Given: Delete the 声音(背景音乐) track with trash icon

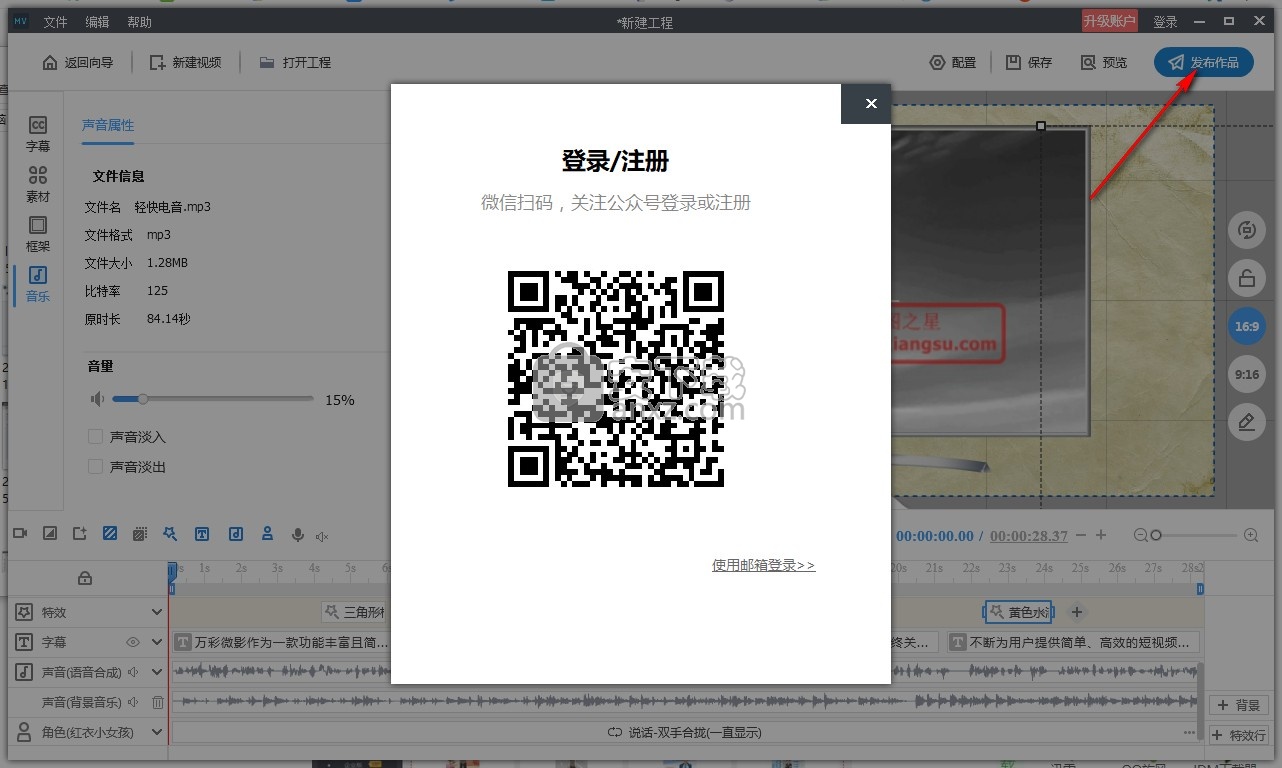Looking at the screenshot, I should click(158, 702).
